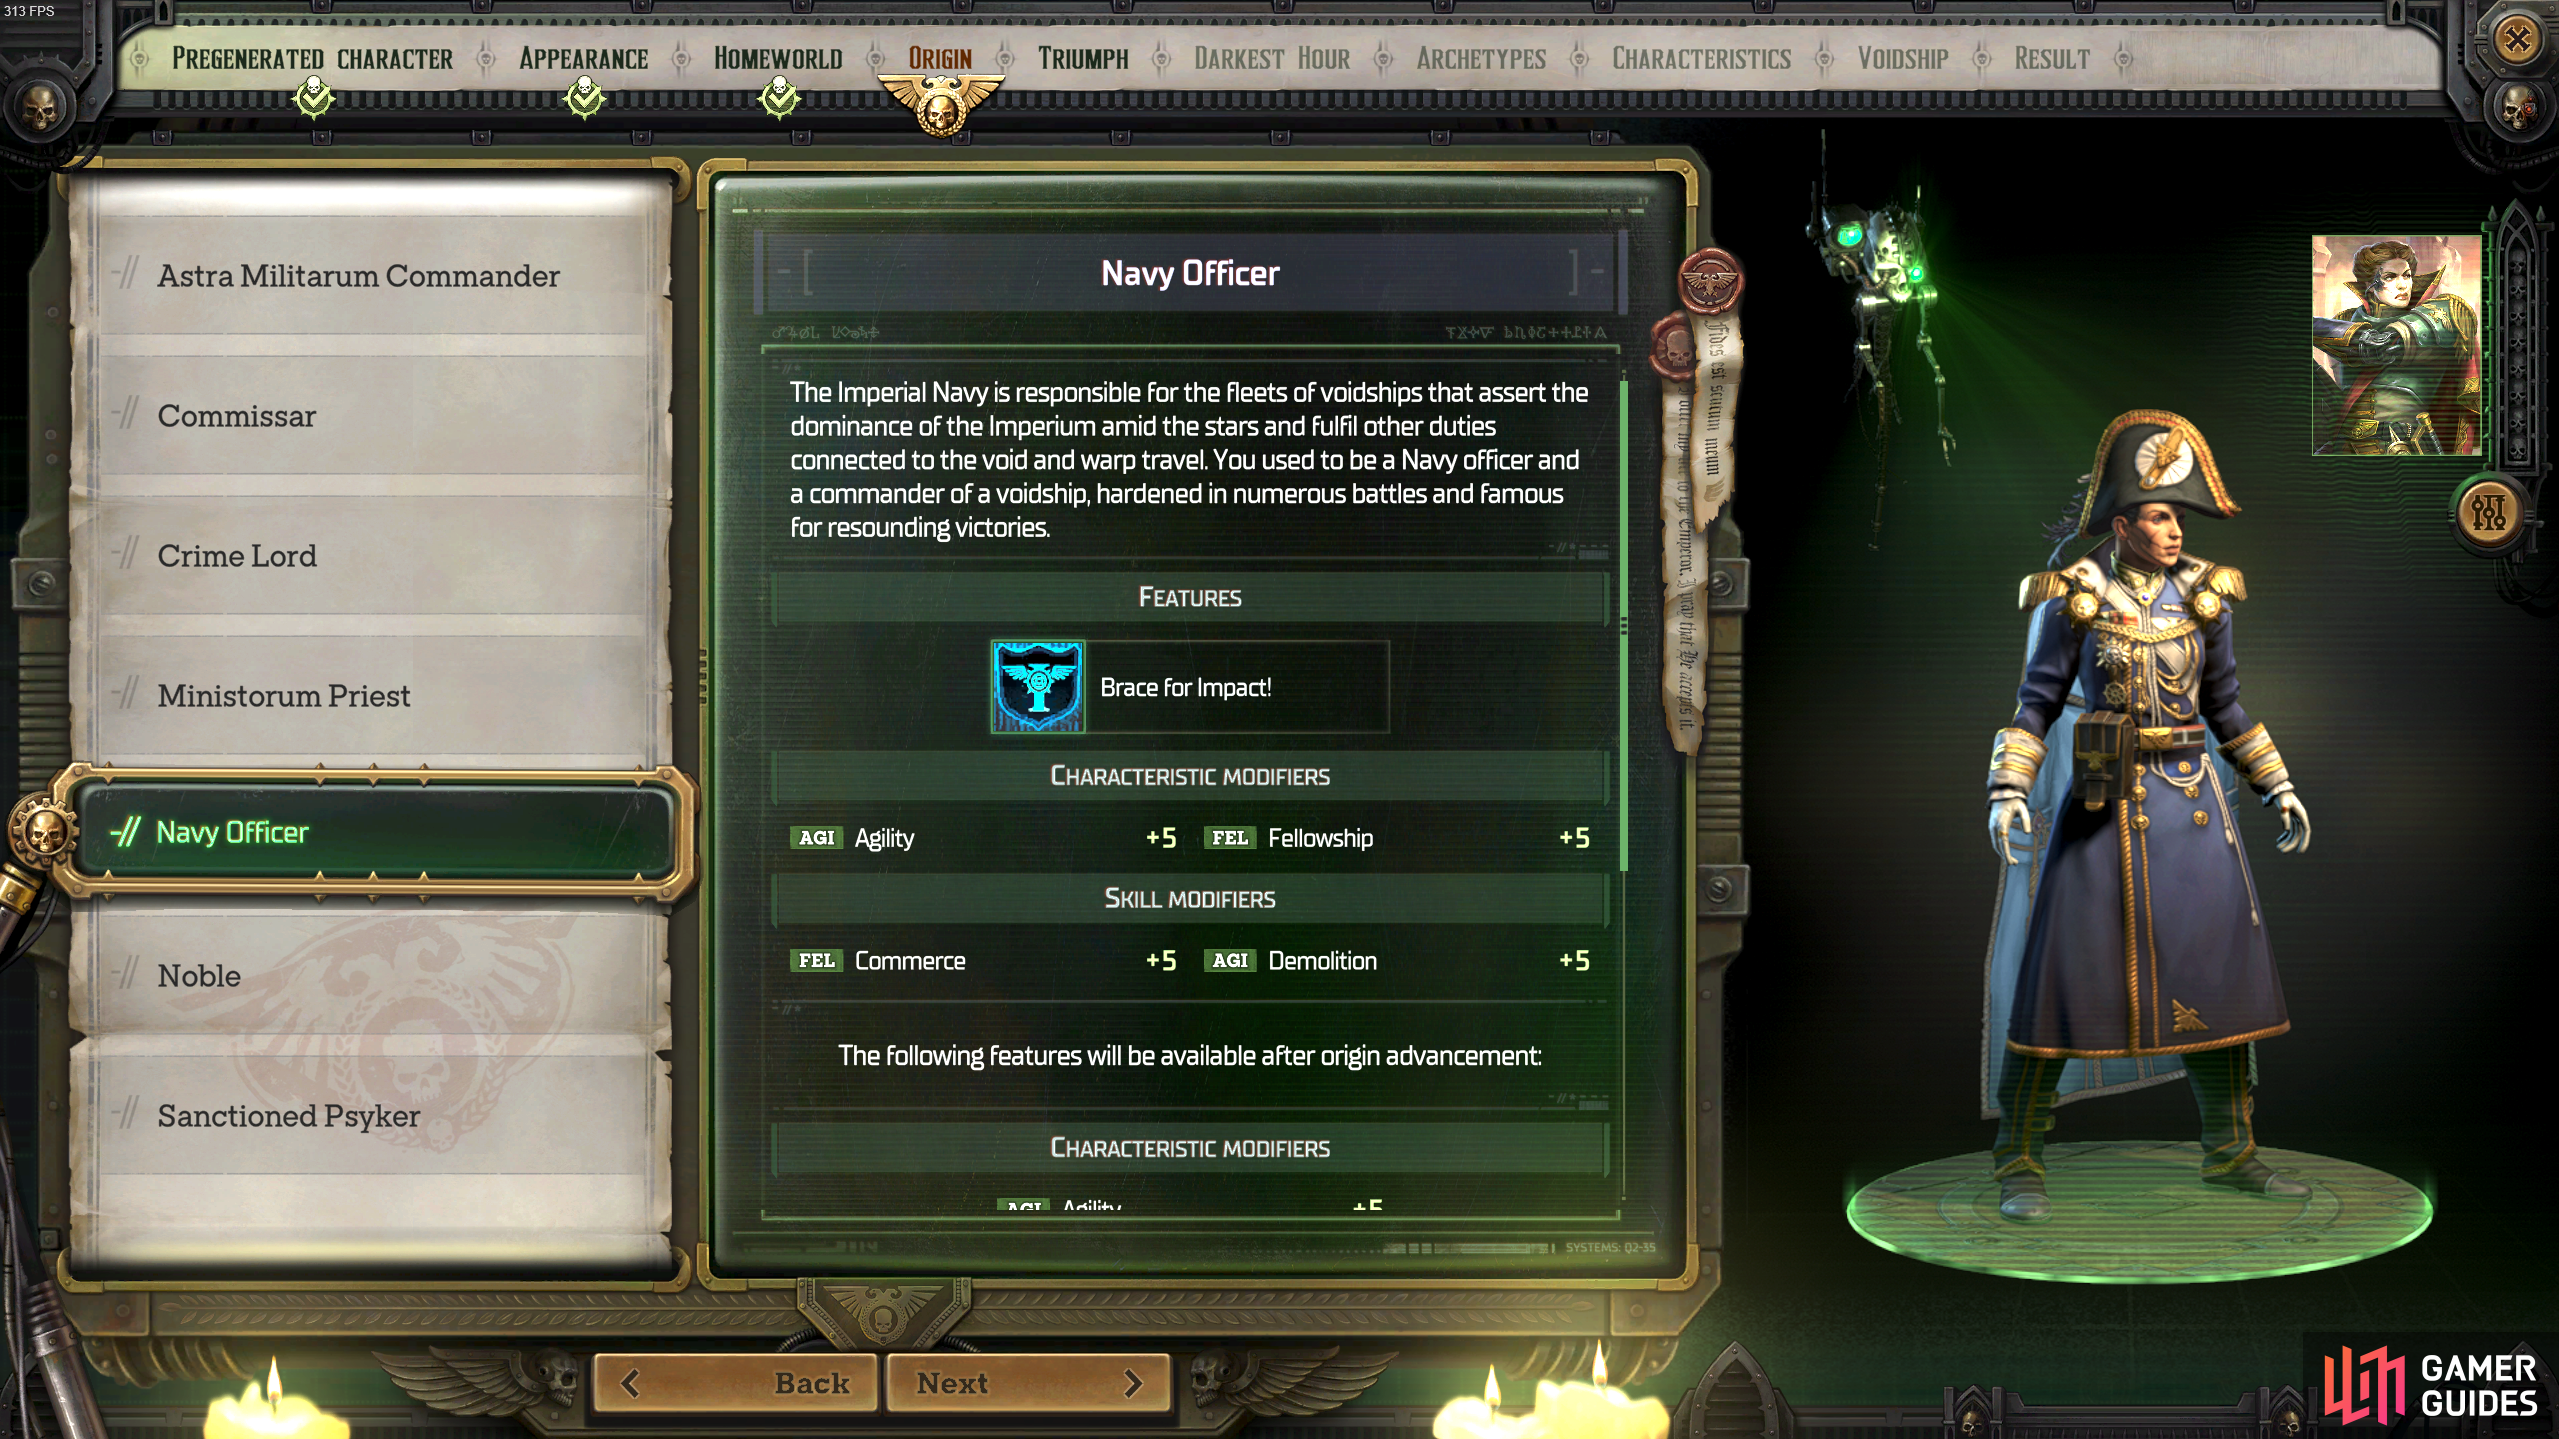The width and height of the screenshot is (2559, 1439).
Task: Click the Back button
Action: point(736,1383)
